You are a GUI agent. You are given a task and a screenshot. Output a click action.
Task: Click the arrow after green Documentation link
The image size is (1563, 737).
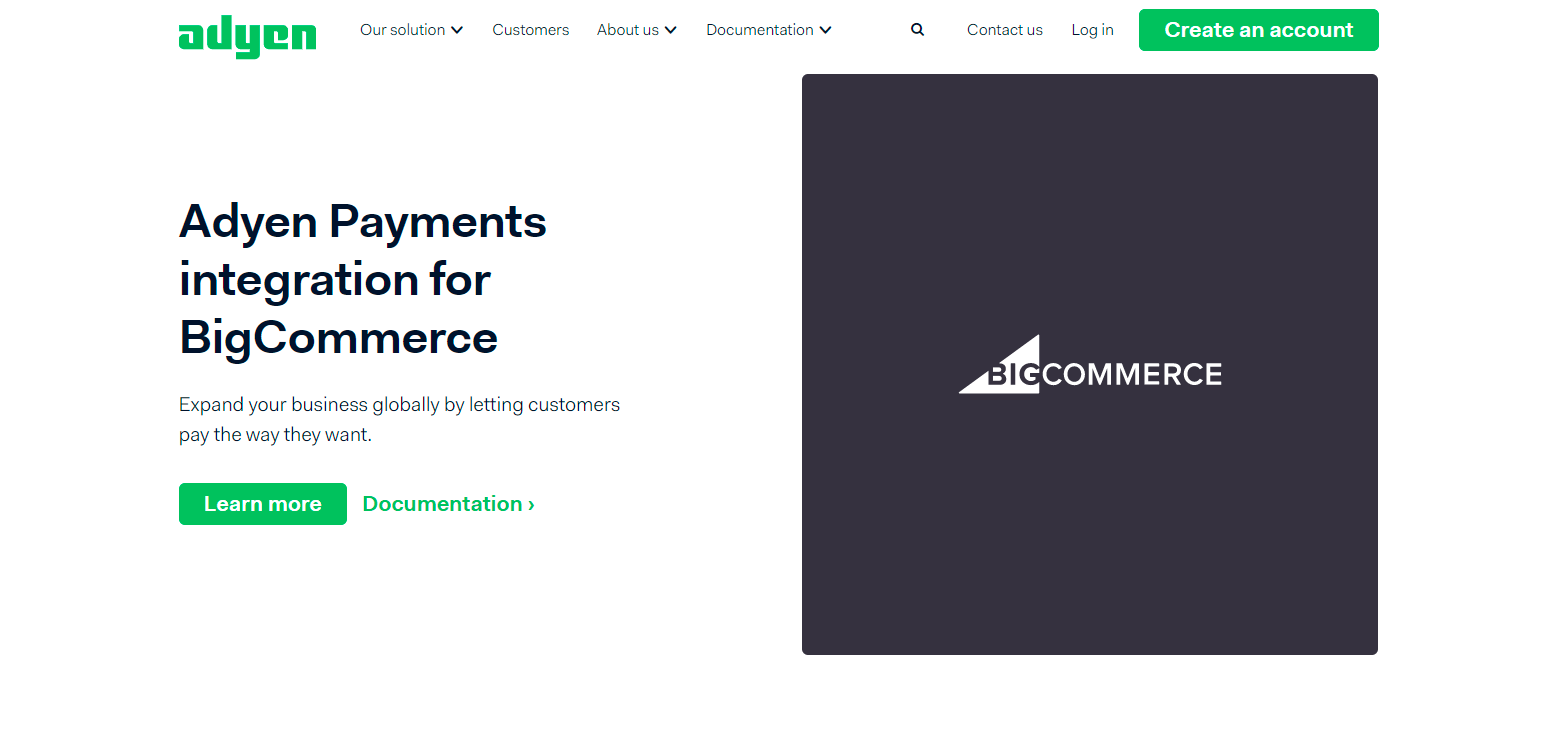click(x=531, y=504)
